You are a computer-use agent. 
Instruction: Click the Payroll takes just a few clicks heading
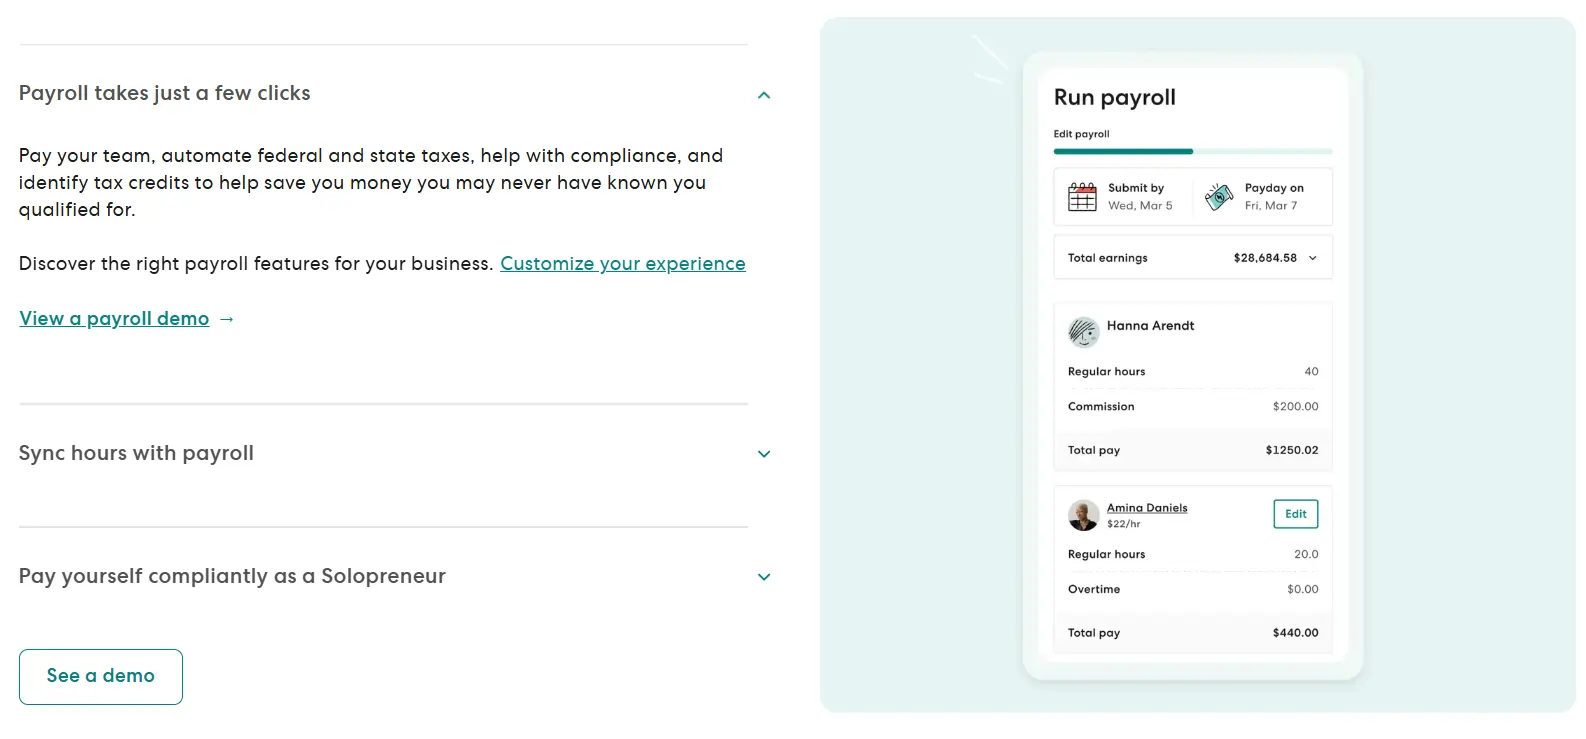165,93
